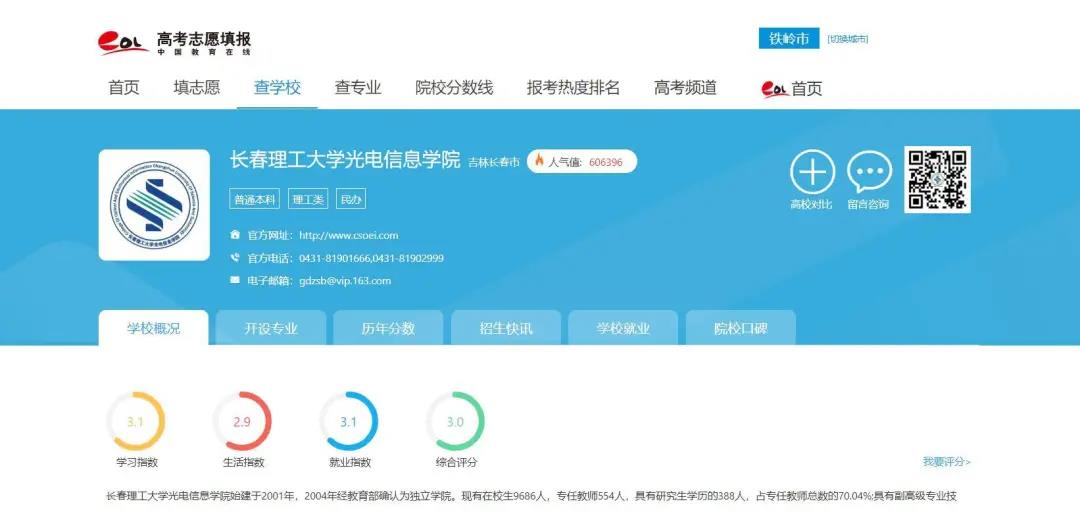This screenshot has width=1080, height=512.
Task: Click the QR code image
Action: coord(937,179)
